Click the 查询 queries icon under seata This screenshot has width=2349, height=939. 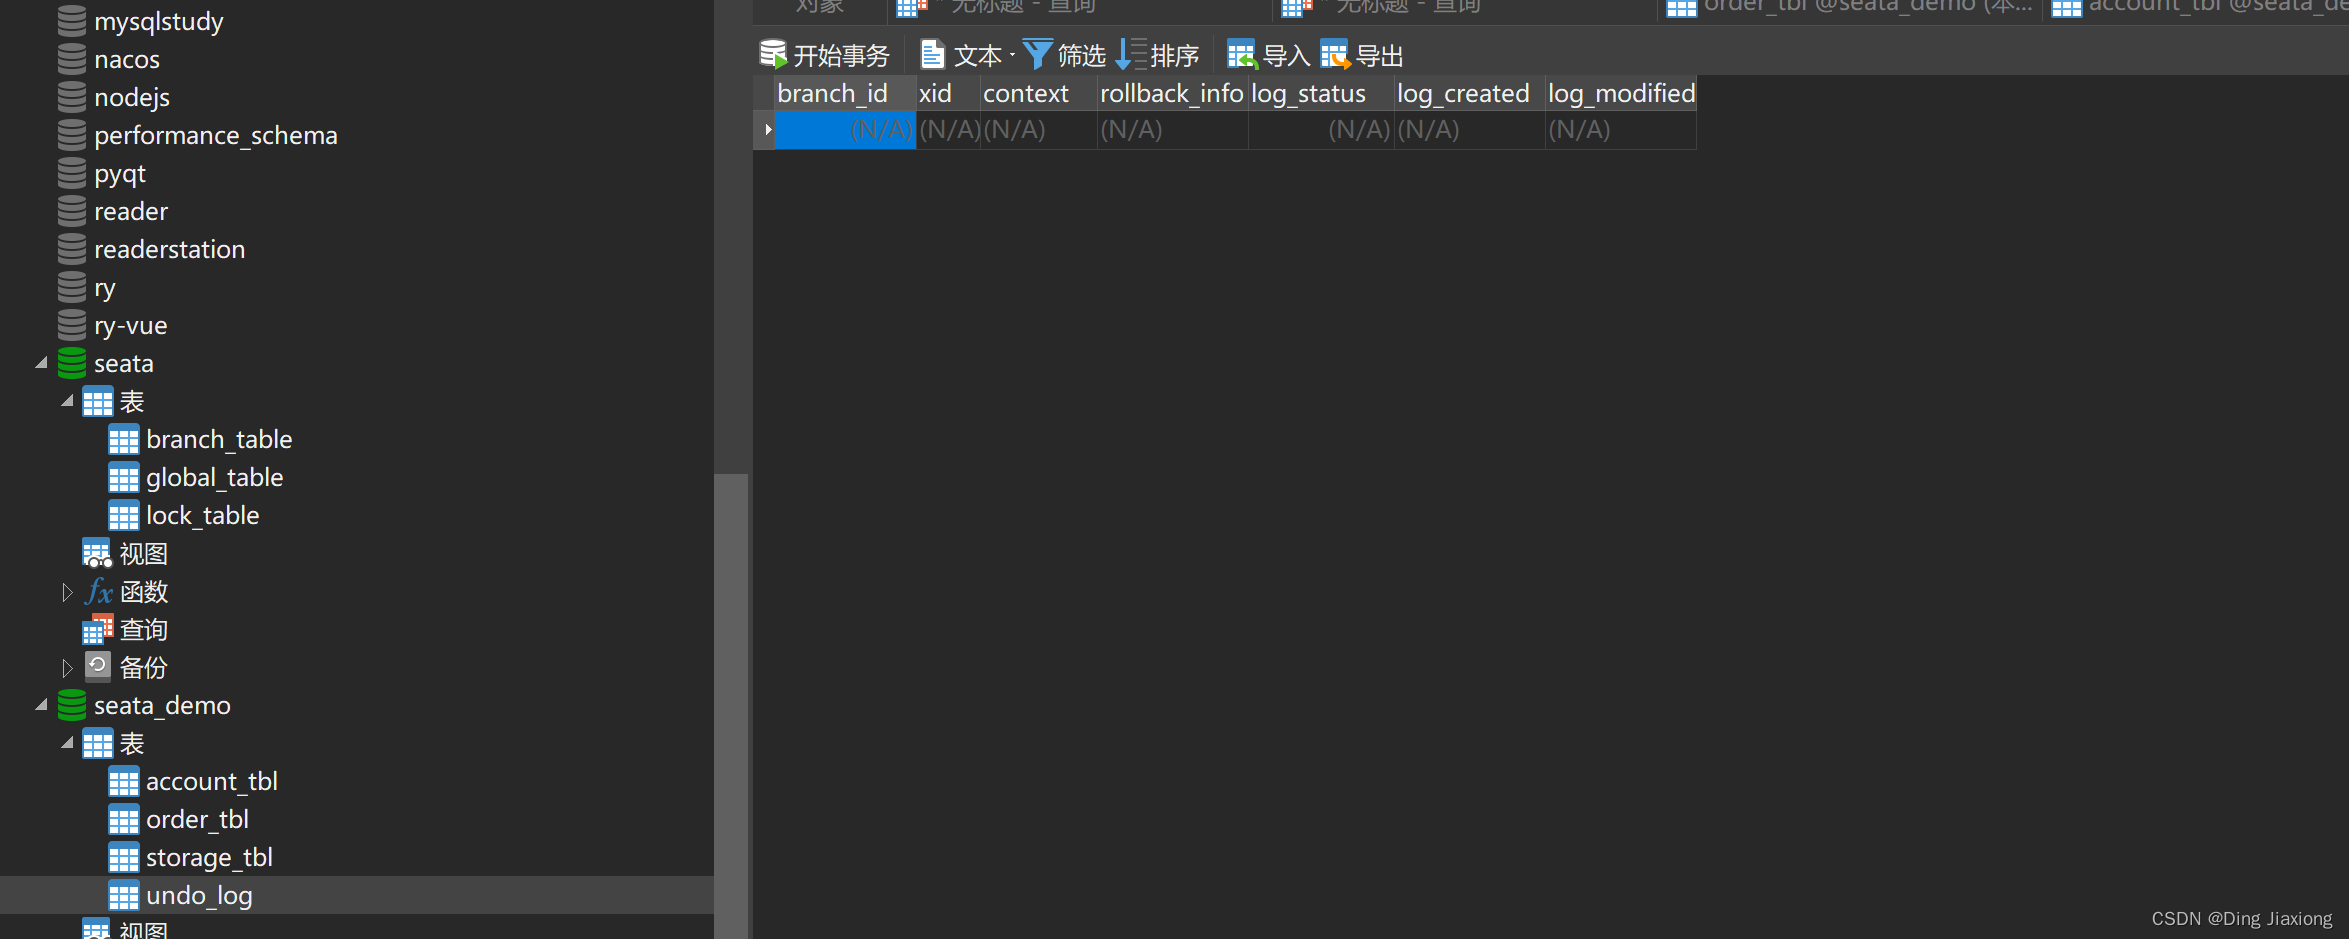(x=98, y=630)
